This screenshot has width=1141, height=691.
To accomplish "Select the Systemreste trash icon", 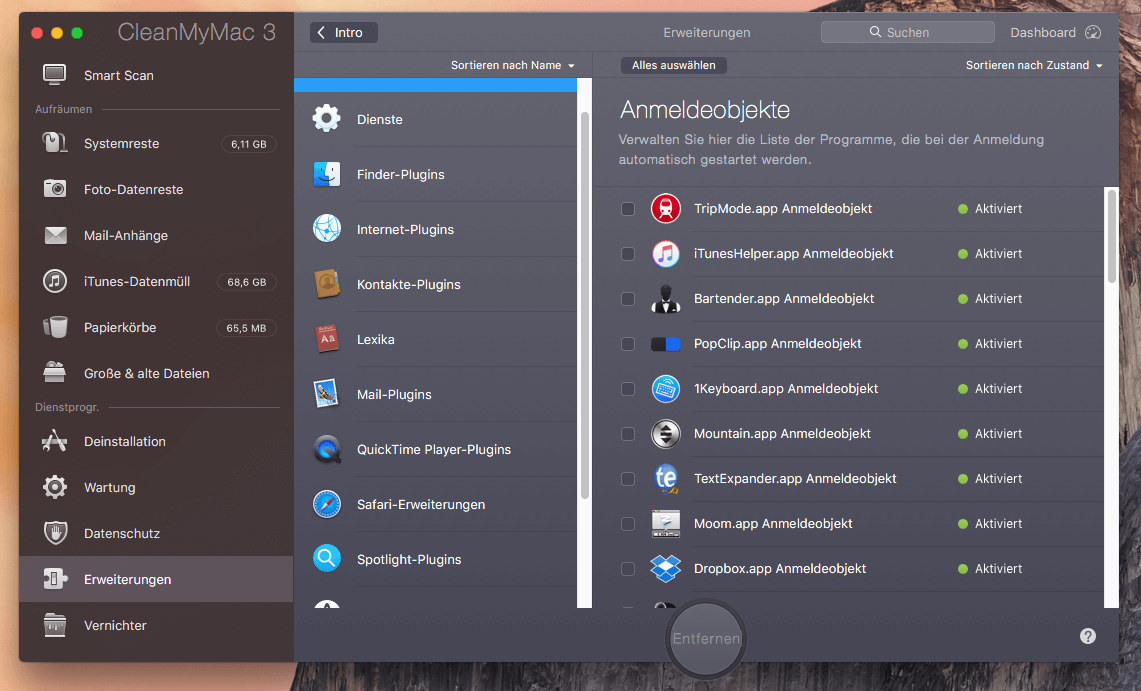I will (55, 143).
